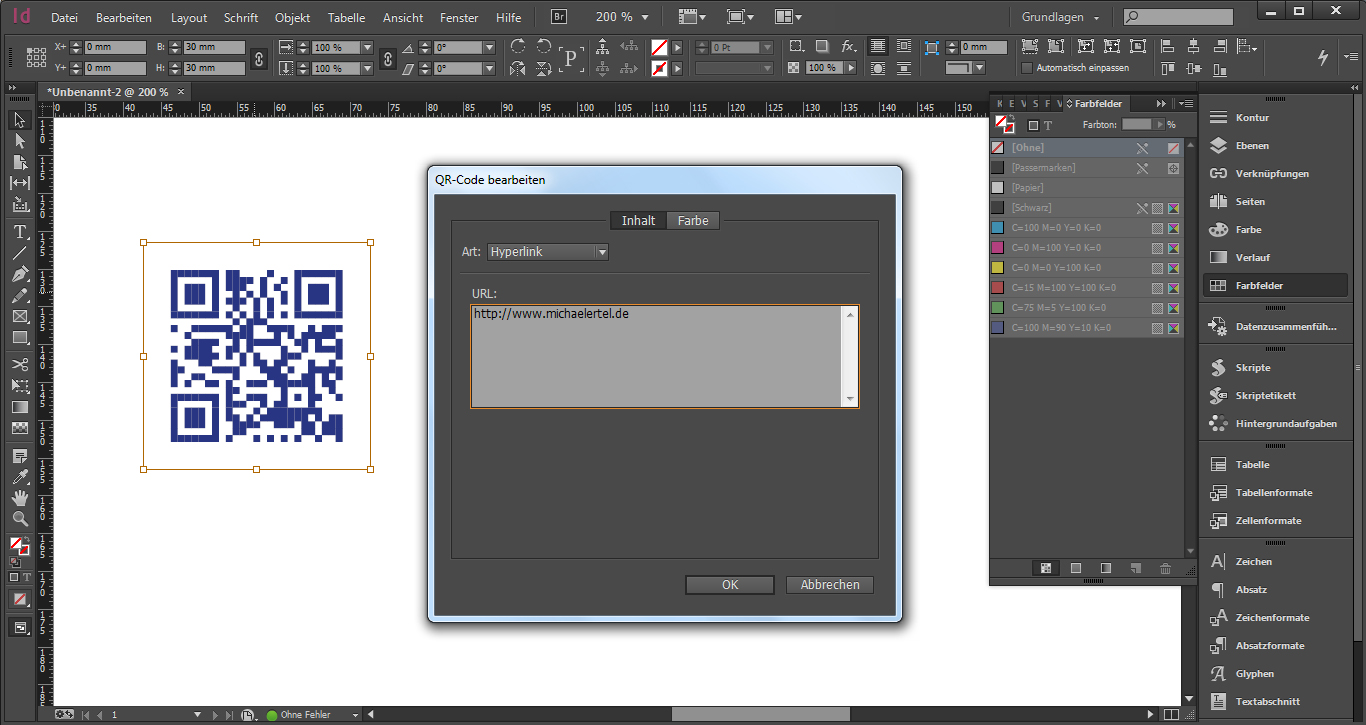
Task: Open the Verknüpfungen panel
Action: click(x=1274, y=174)
